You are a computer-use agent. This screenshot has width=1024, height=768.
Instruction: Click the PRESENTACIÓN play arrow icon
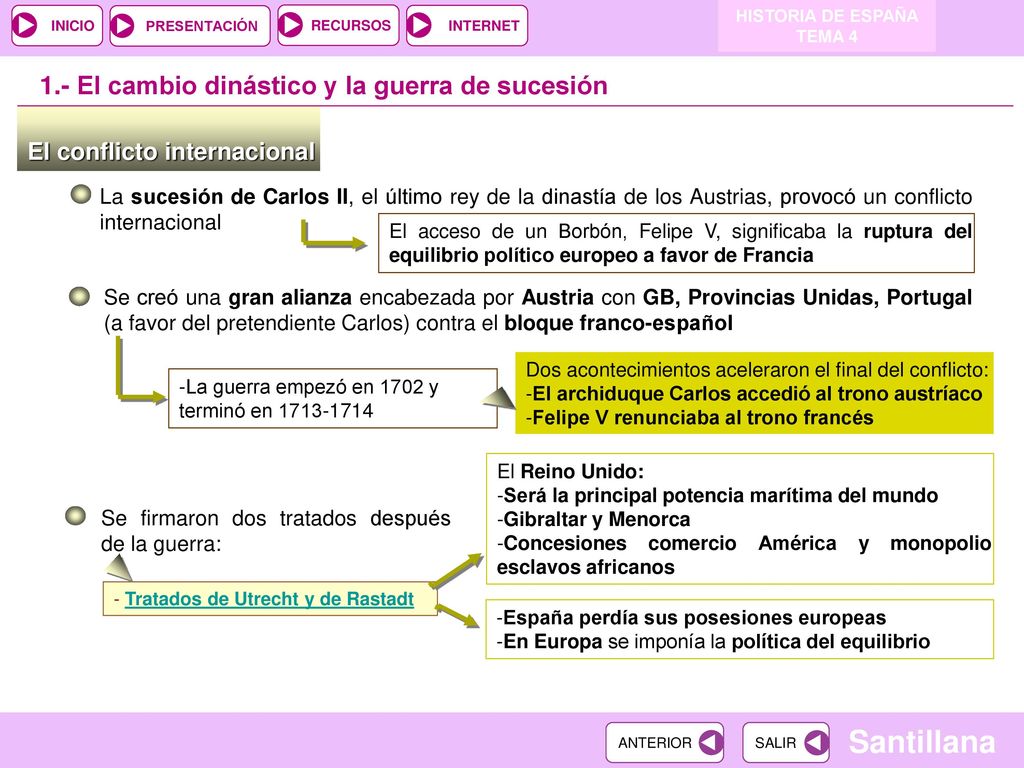[122, 26]
